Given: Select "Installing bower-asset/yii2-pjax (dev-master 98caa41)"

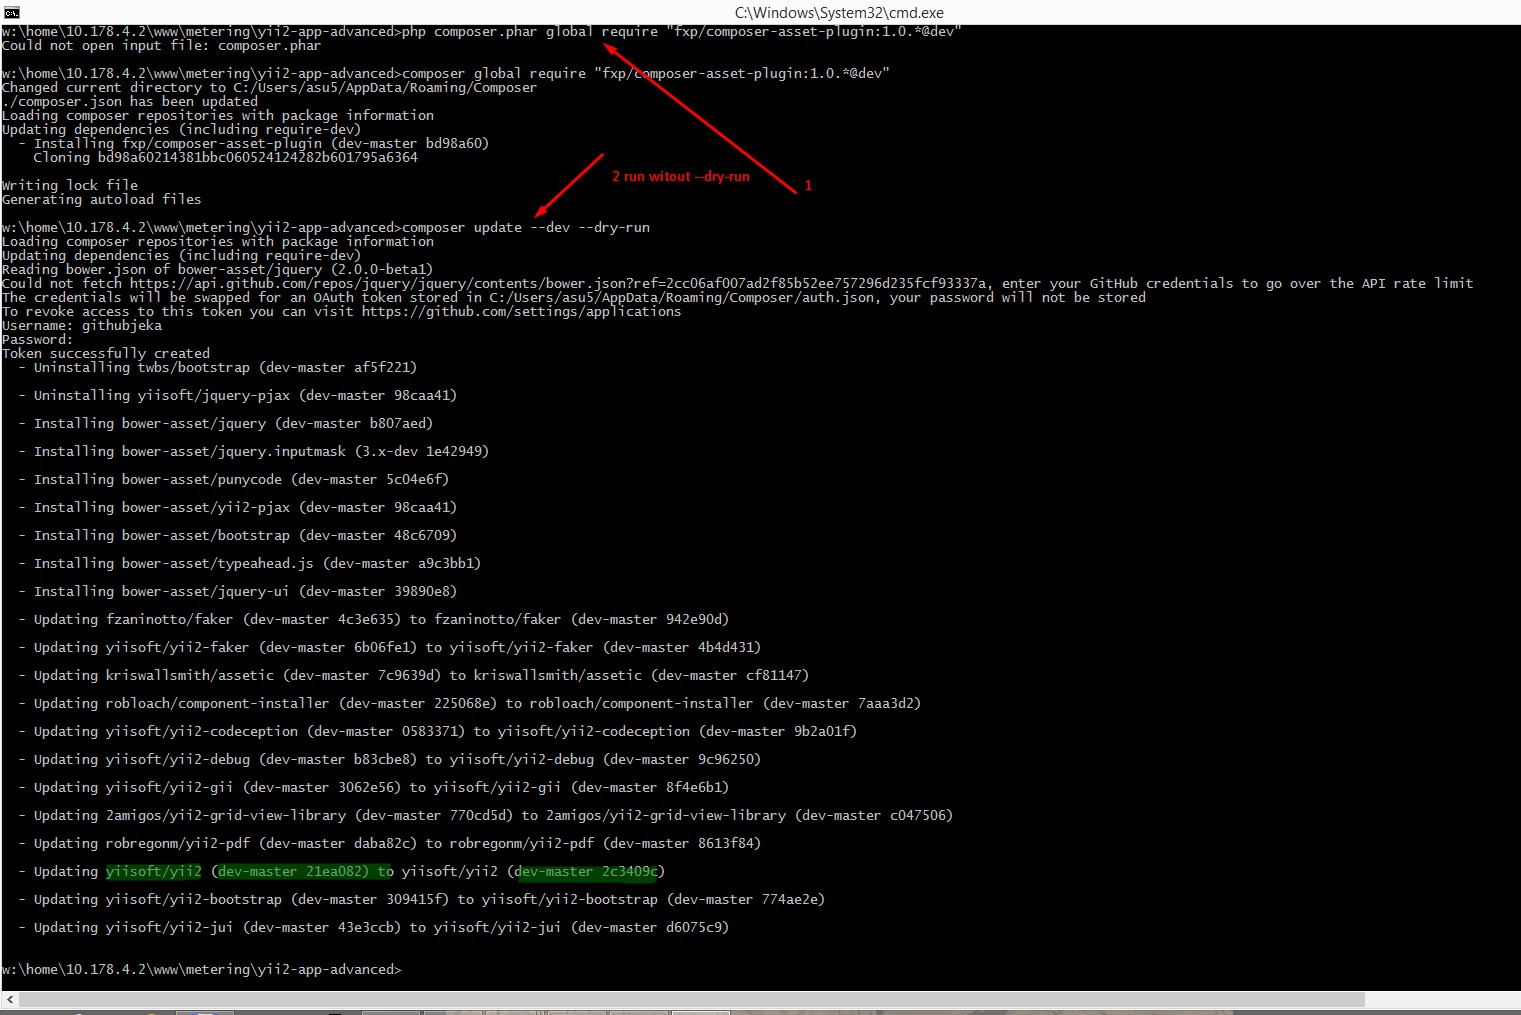Looking at the screenshot, I should pyautogui.click(x=246, y=507).
